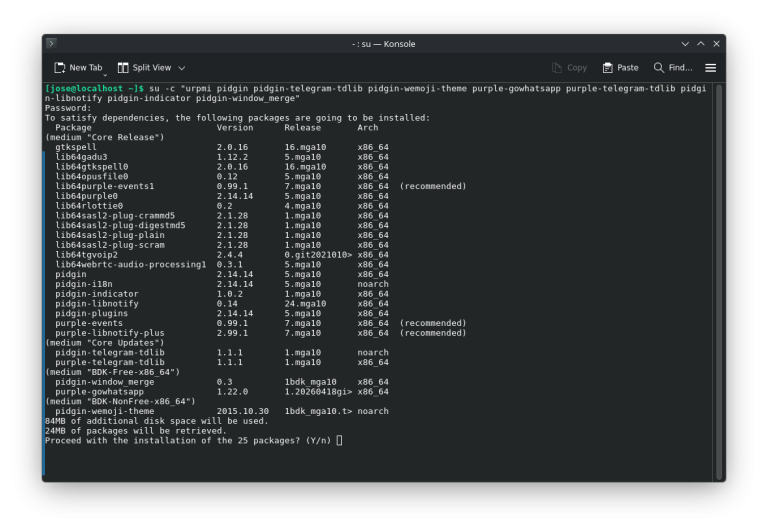Screen dimensions: 768x532
Task: Click the terminal icon in title bar
Action: tap(51, 43)
